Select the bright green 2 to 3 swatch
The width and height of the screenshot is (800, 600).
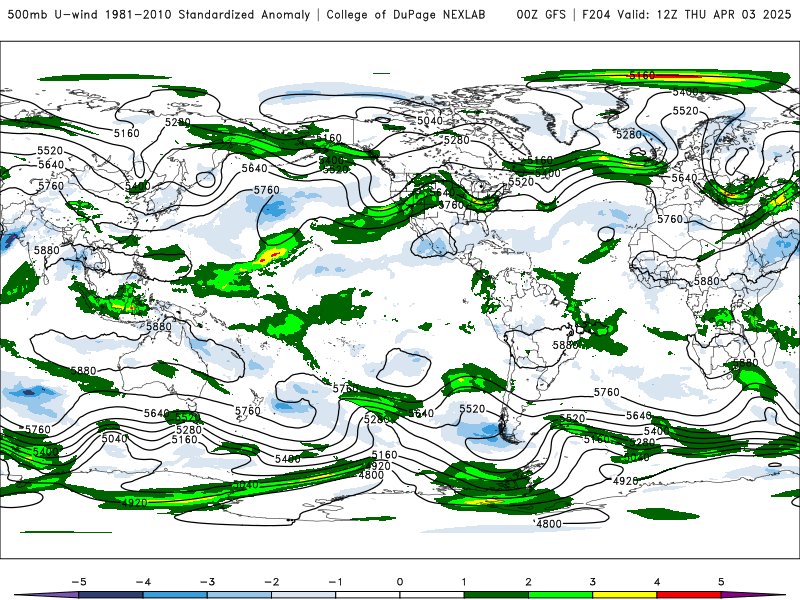561,595
